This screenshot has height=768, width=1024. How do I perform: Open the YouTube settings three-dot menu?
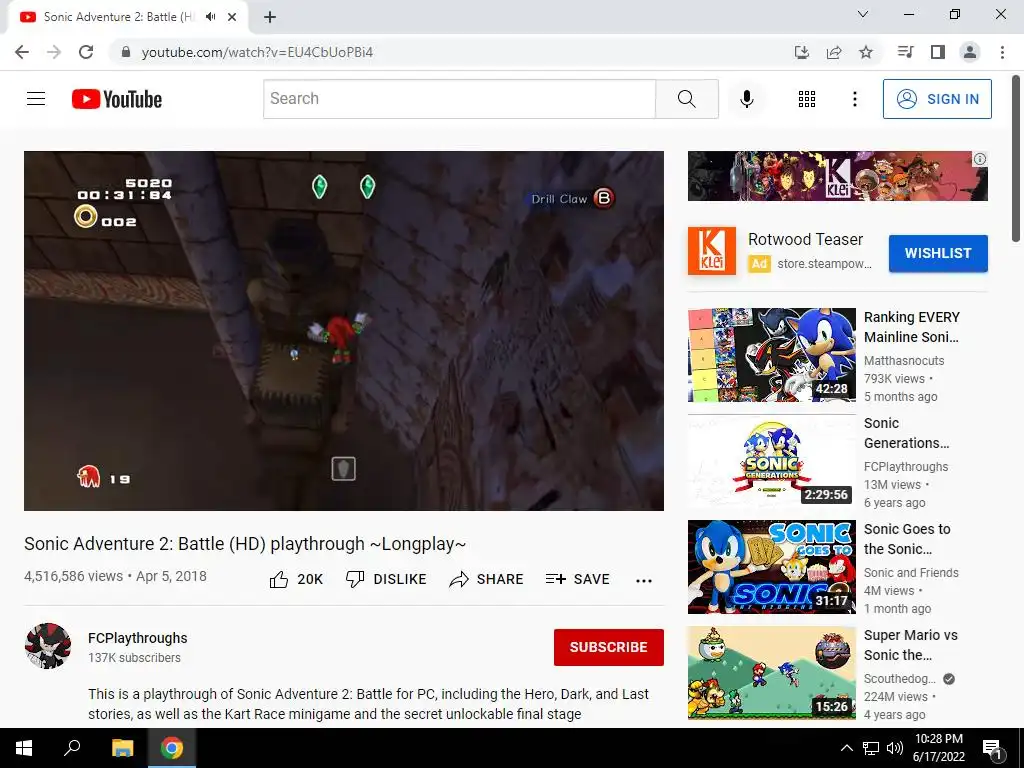(854, 99)
